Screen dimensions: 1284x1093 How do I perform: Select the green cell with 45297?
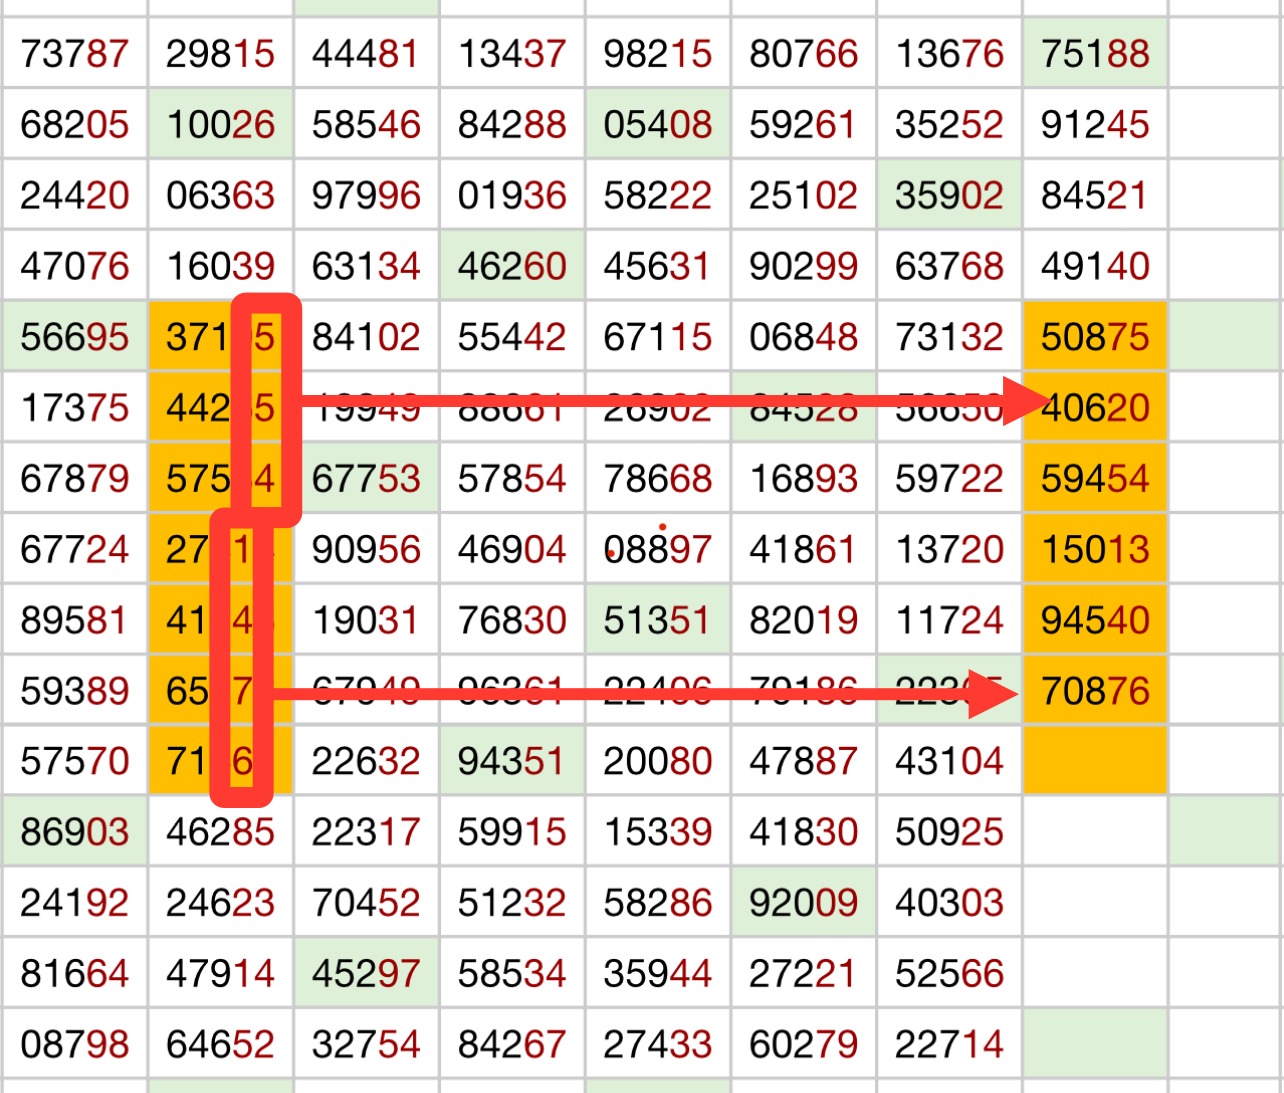coord(366,973)
